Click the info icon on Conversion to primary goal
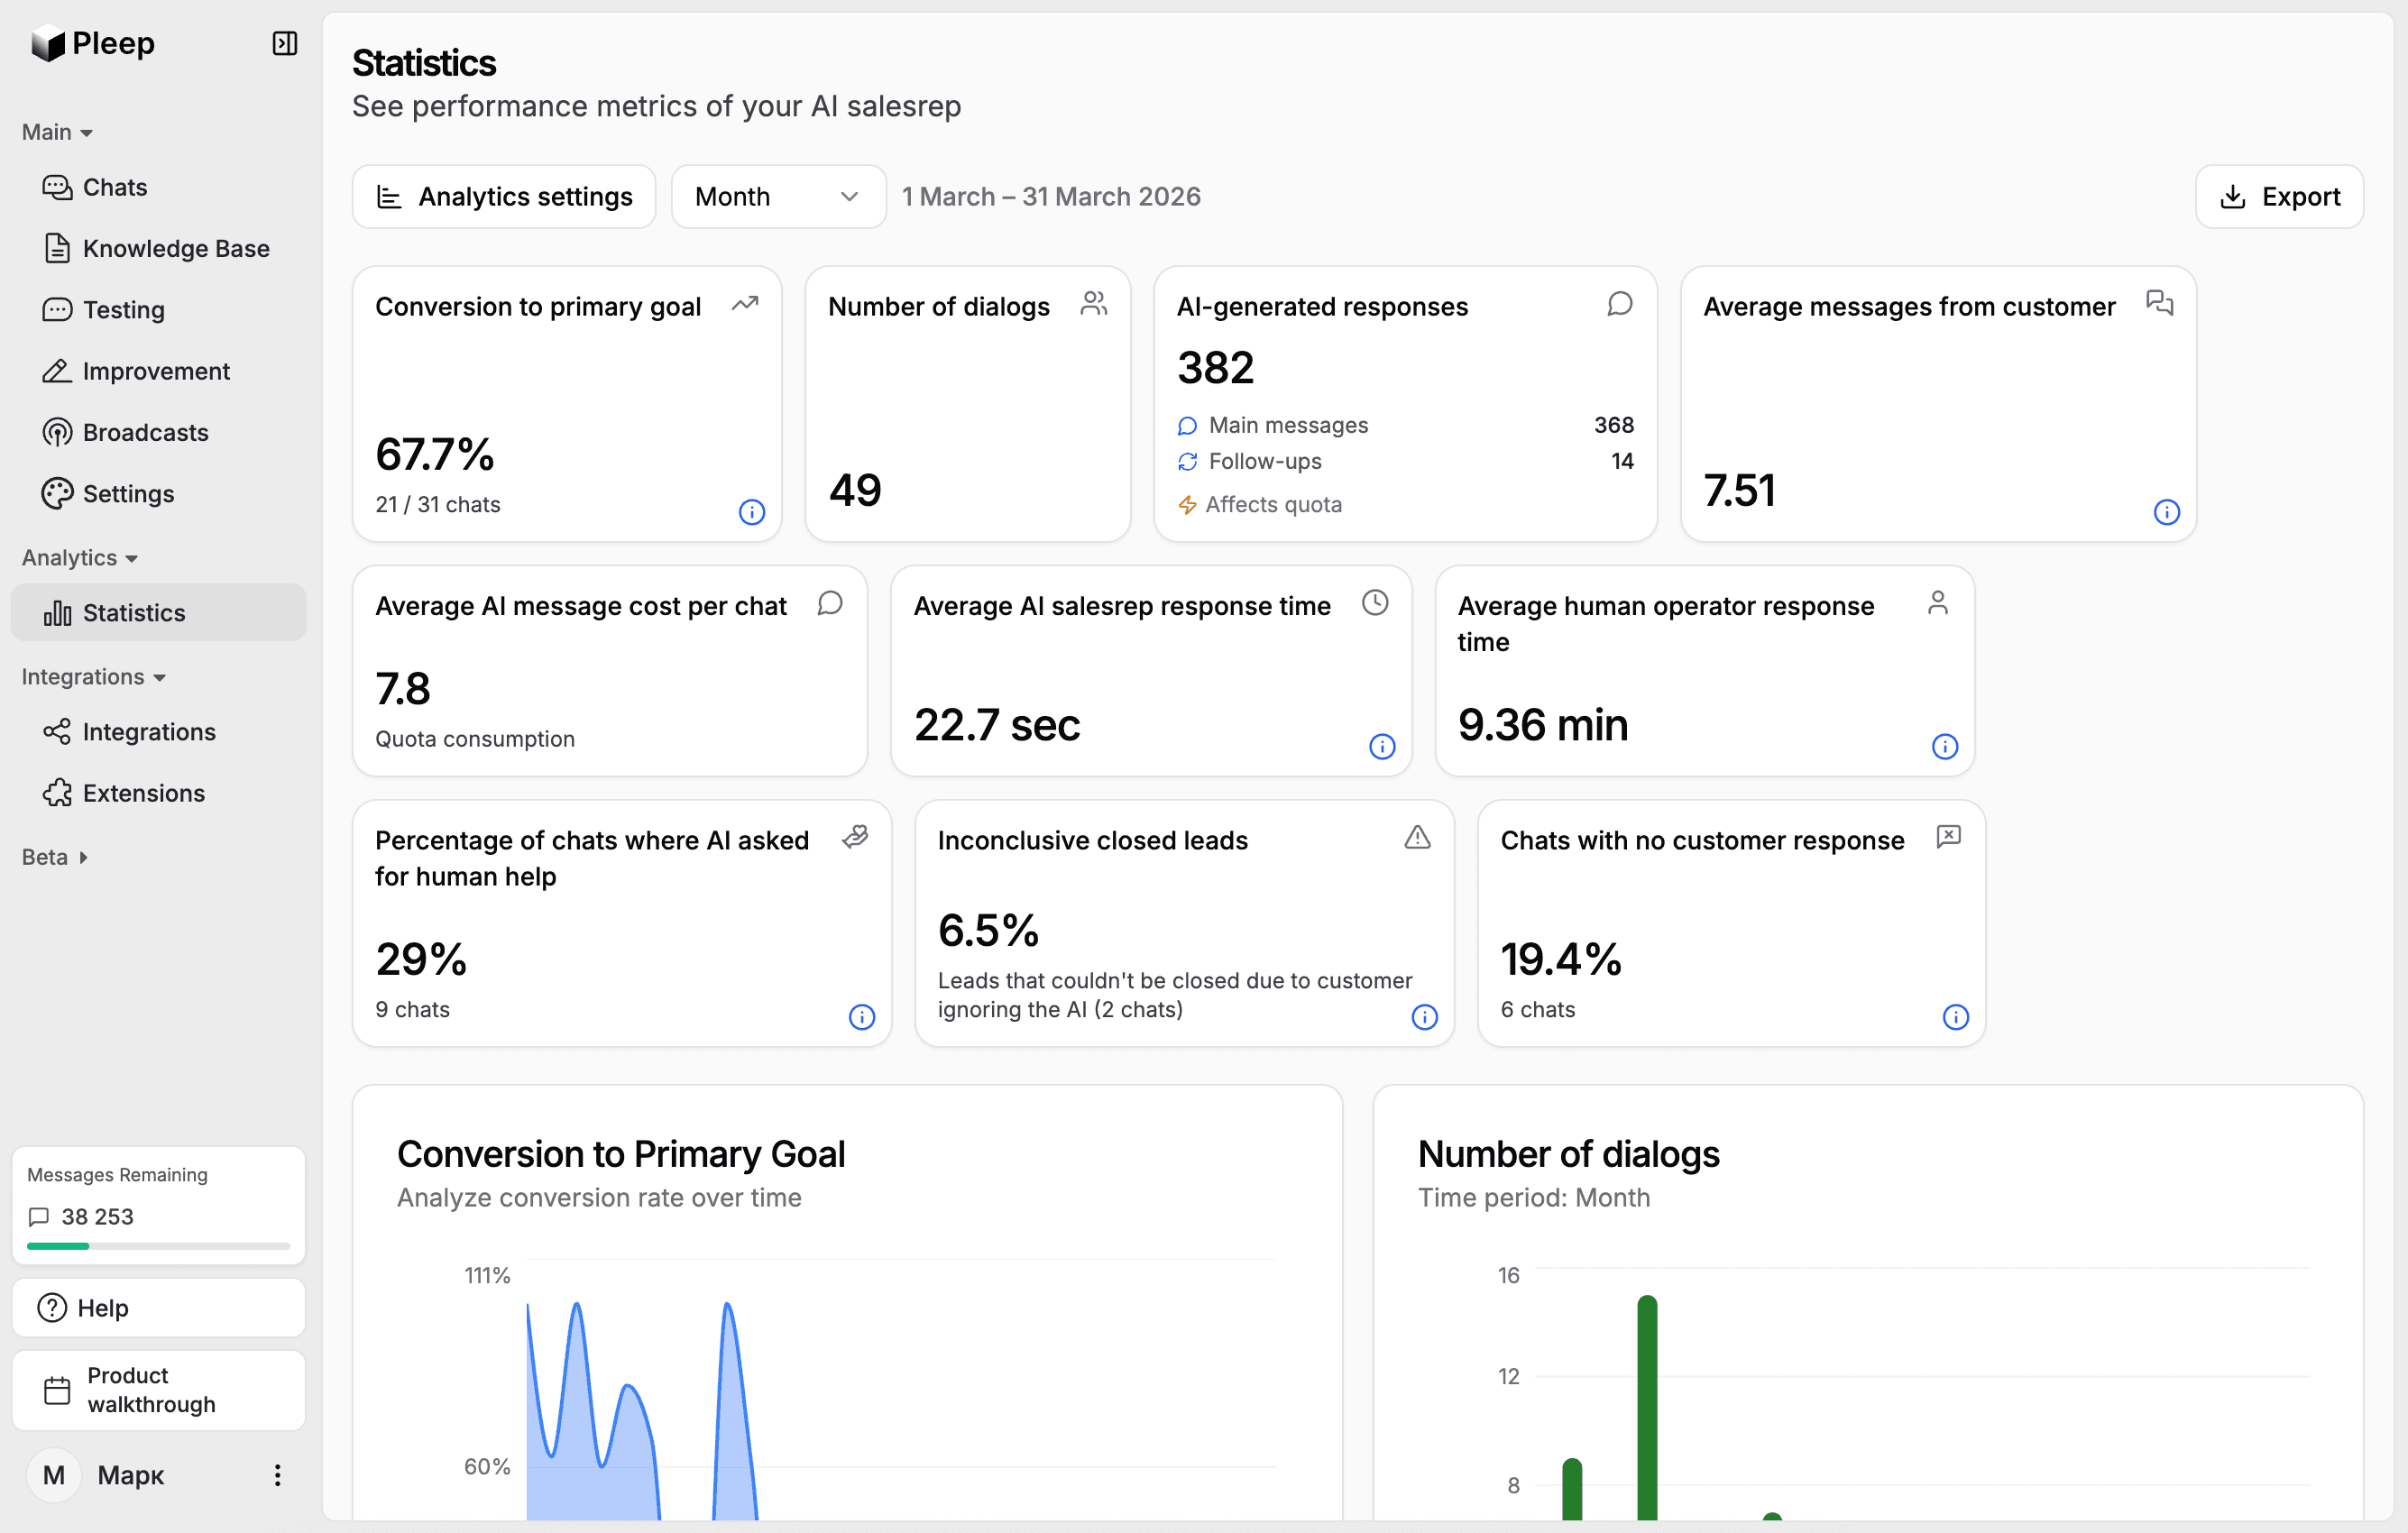This screenshot has width=2408, height=1533. pos(752,511)
